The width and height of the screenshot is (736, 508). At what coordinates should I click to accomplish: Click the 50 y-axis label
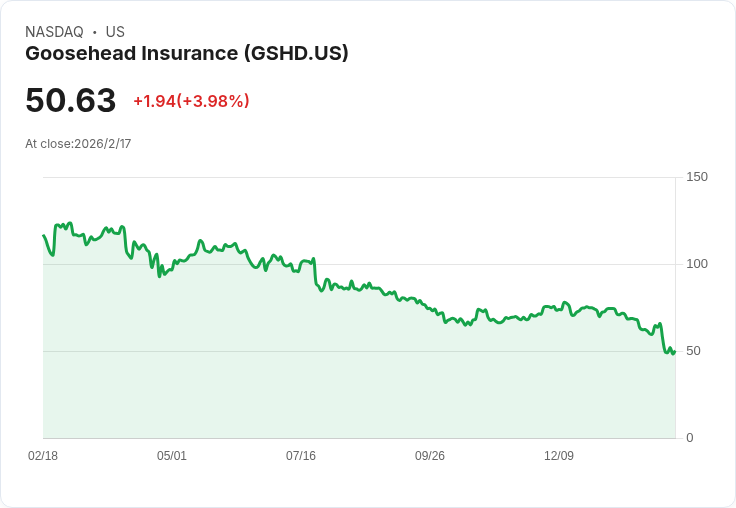point(693,351)
